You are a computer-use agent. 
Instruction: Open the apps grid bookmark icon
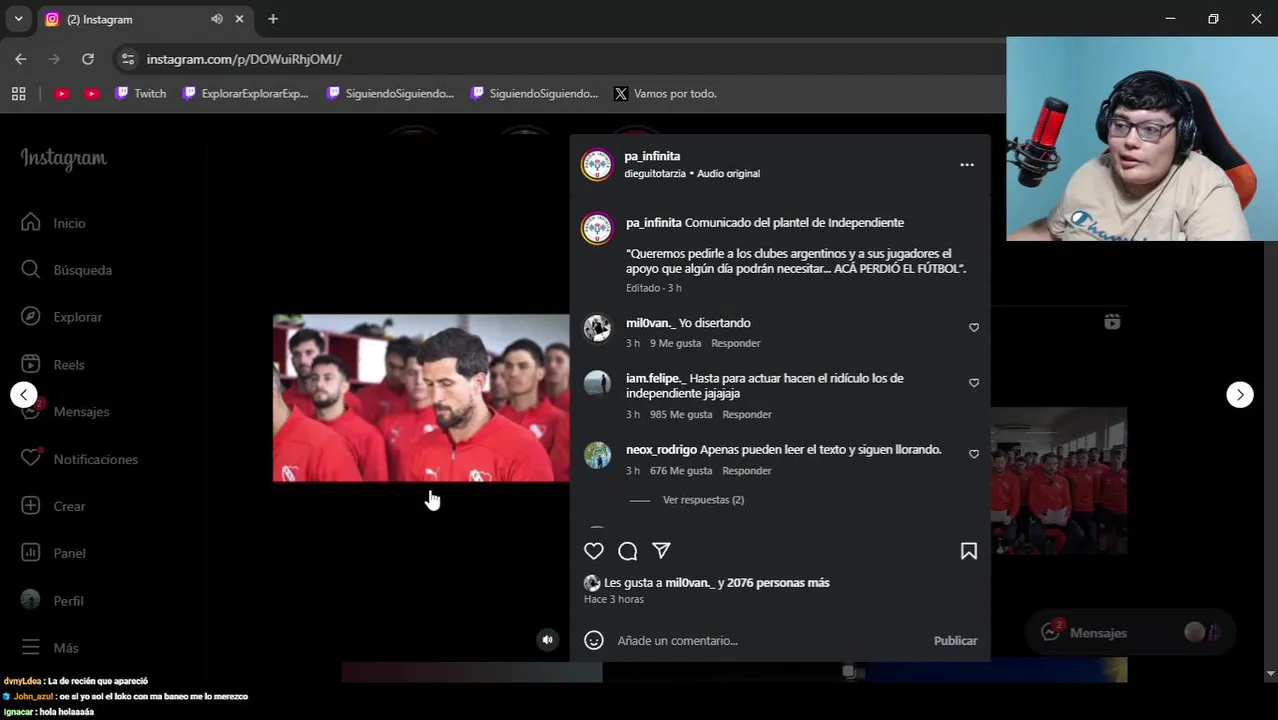point(18,93)
